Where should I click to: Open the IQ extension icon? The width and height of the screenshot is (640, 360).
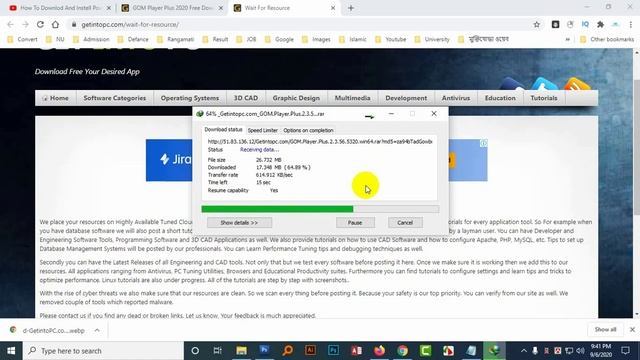[x=585, y=24]
